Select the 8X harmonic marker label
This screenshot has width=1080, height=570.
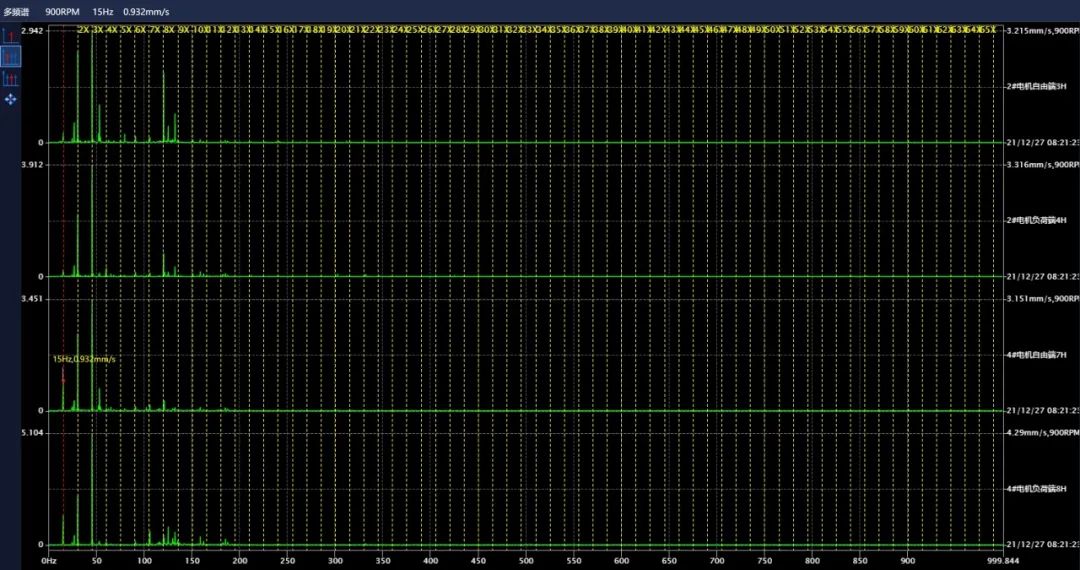(169, 31)
